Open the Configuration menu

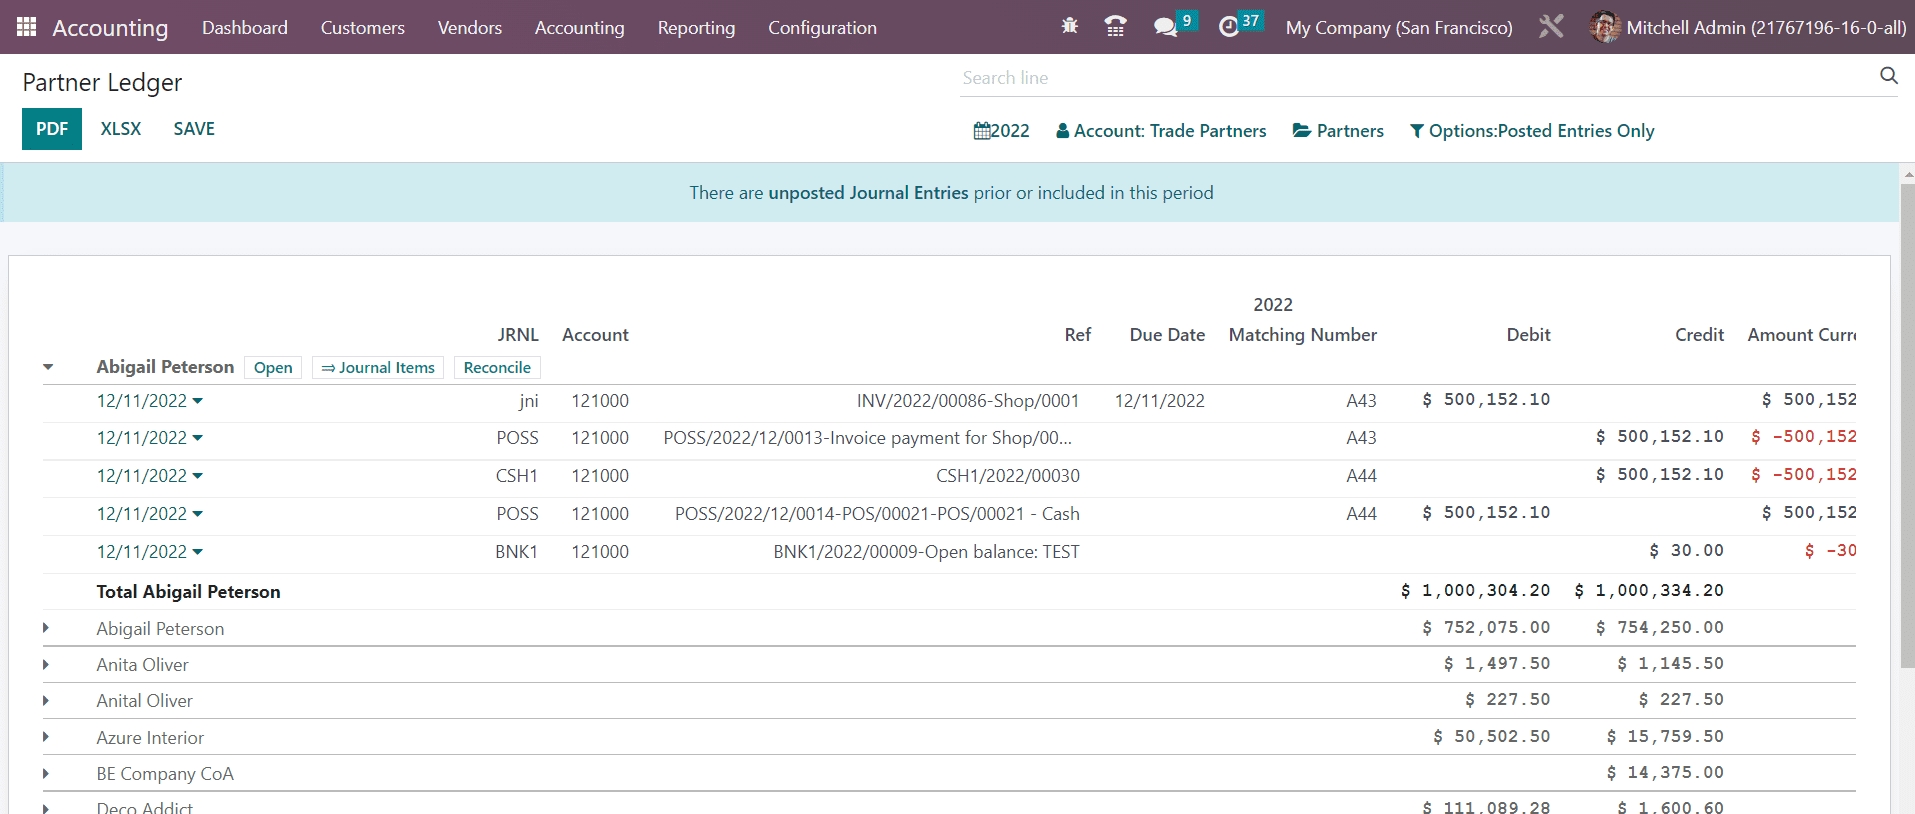[x=822, y=28]
